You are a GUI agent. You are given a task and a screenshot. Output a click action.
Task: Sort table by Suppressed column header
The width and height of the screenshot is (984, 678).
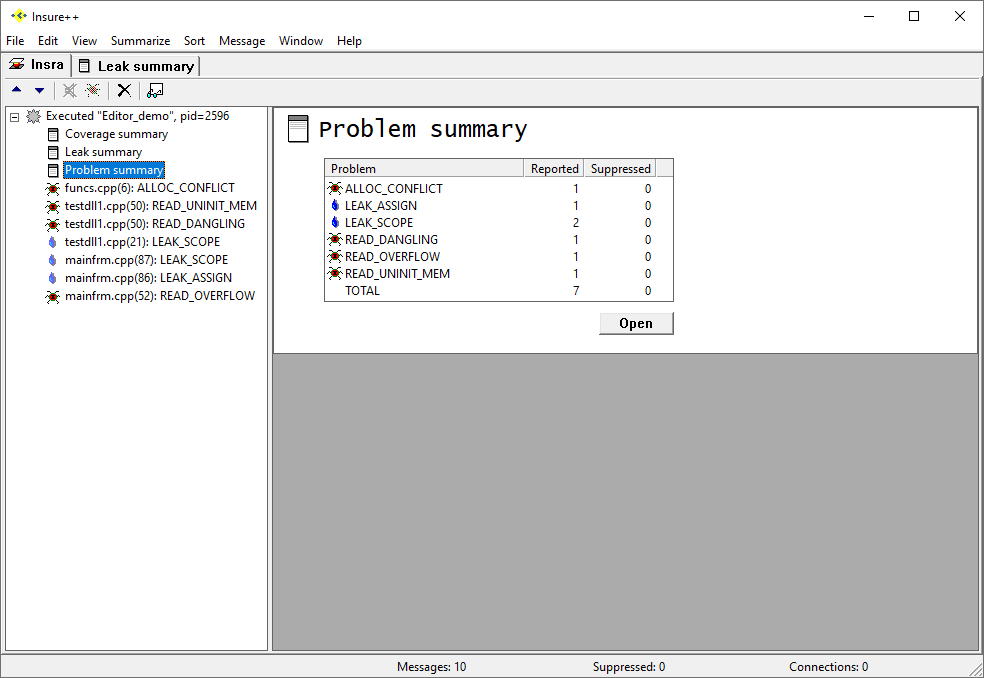coord(620,168)
